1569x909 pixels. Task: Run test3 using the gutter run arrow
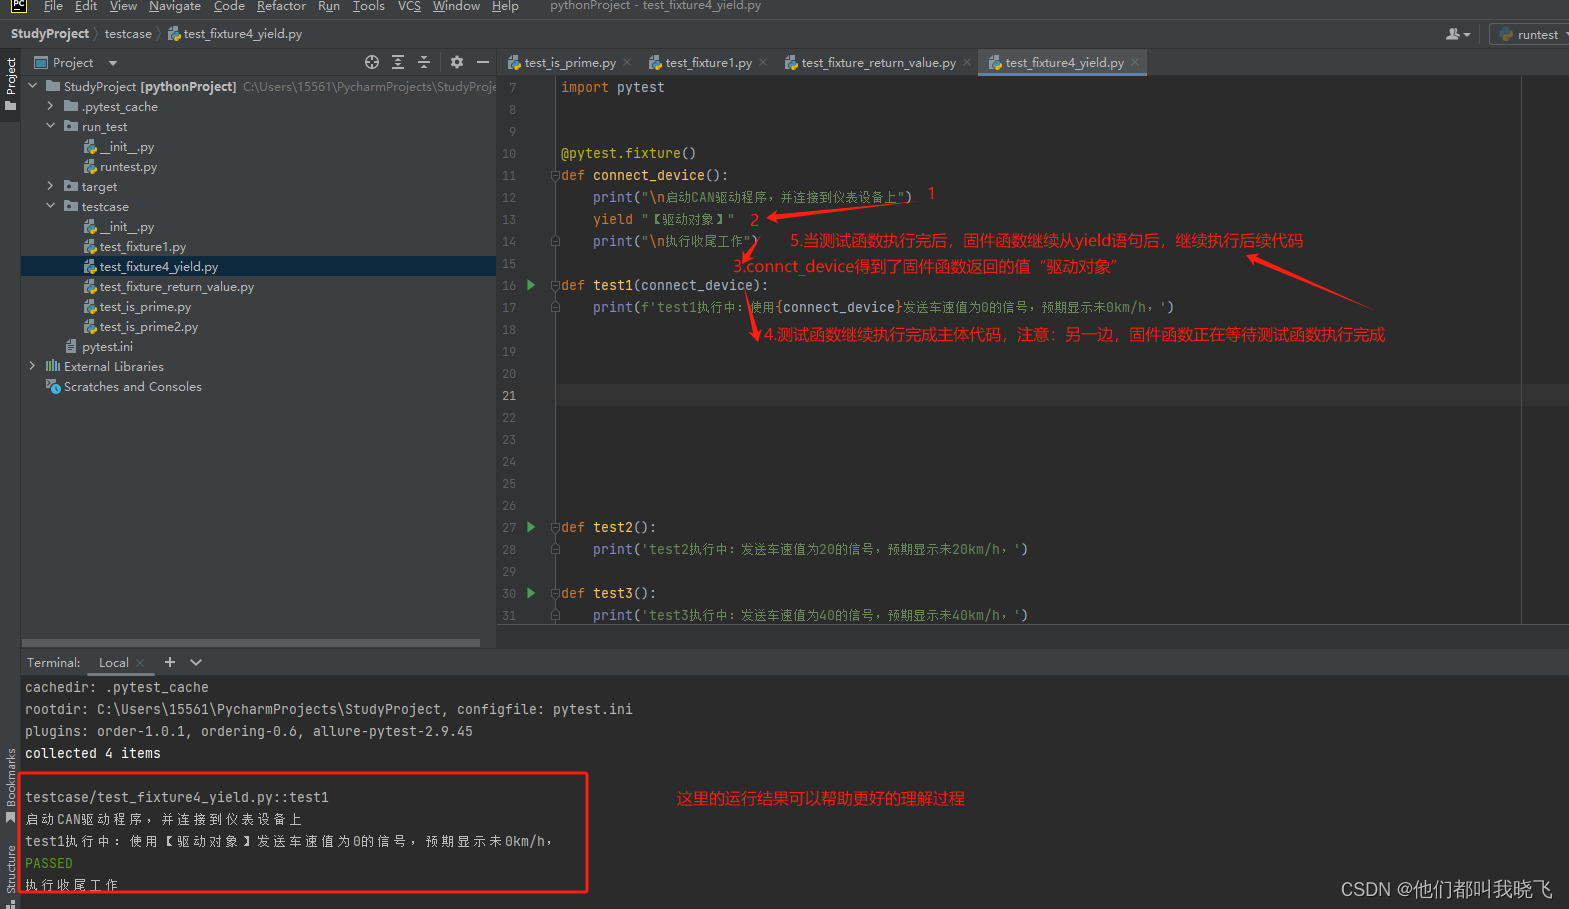click(x=531, y=593)
